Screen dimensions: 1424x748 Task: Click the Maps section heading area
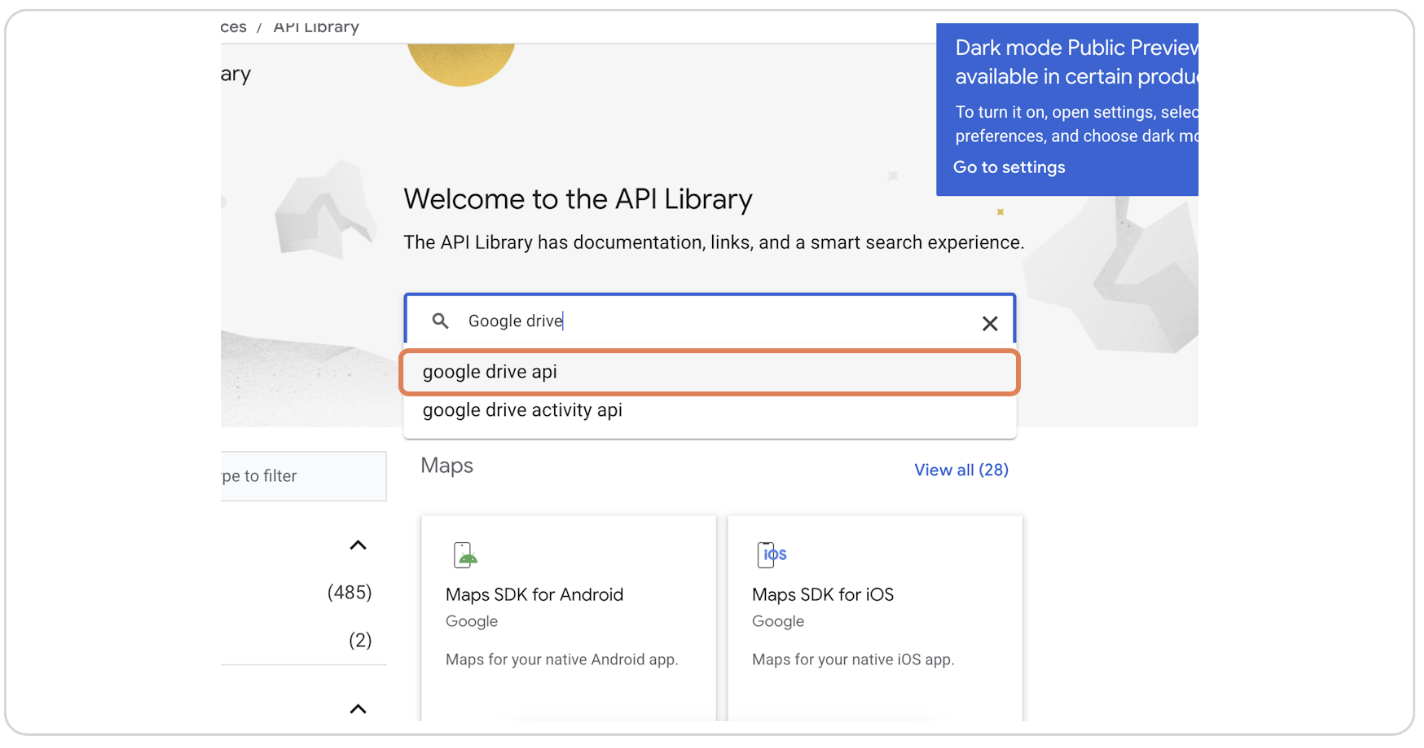pyautogui.click(x=446, y=465)
